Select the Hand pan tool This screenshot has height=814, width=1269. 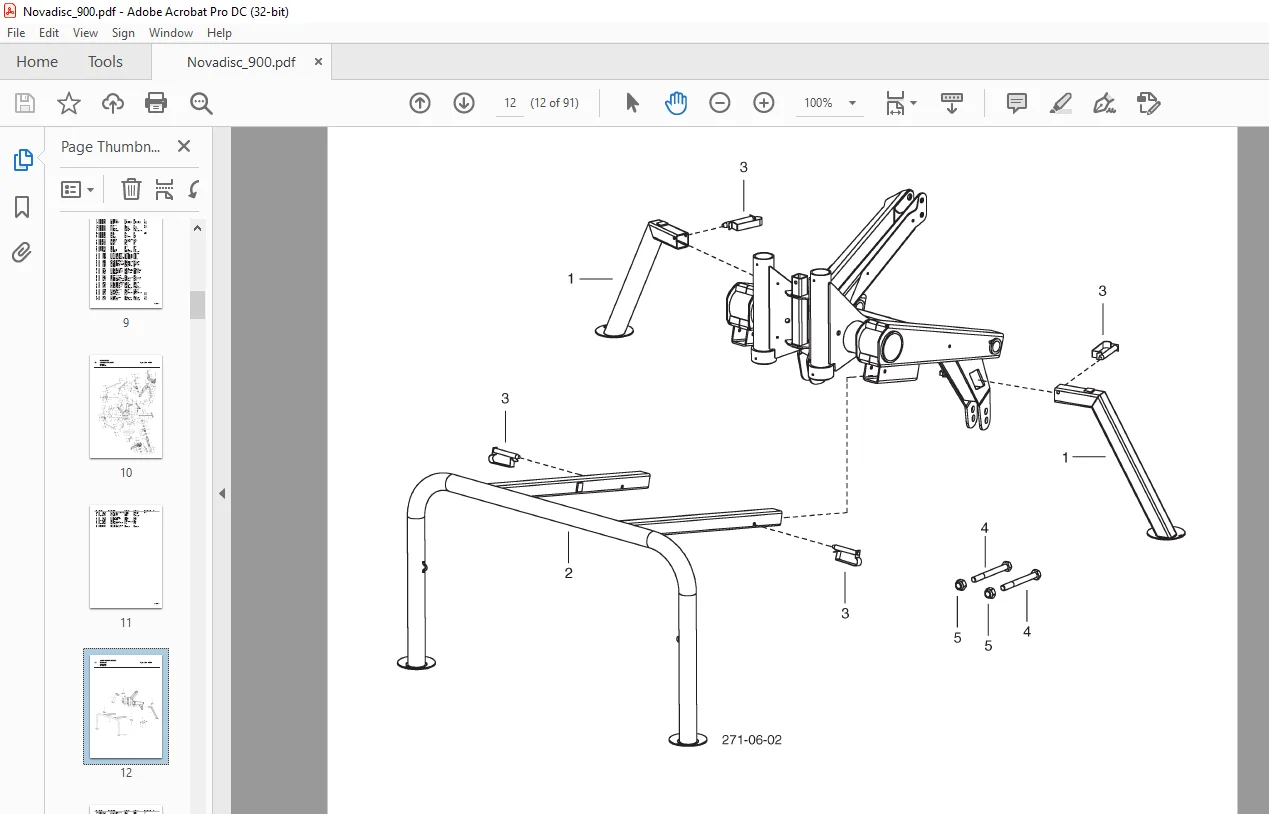tap(676, 103)
